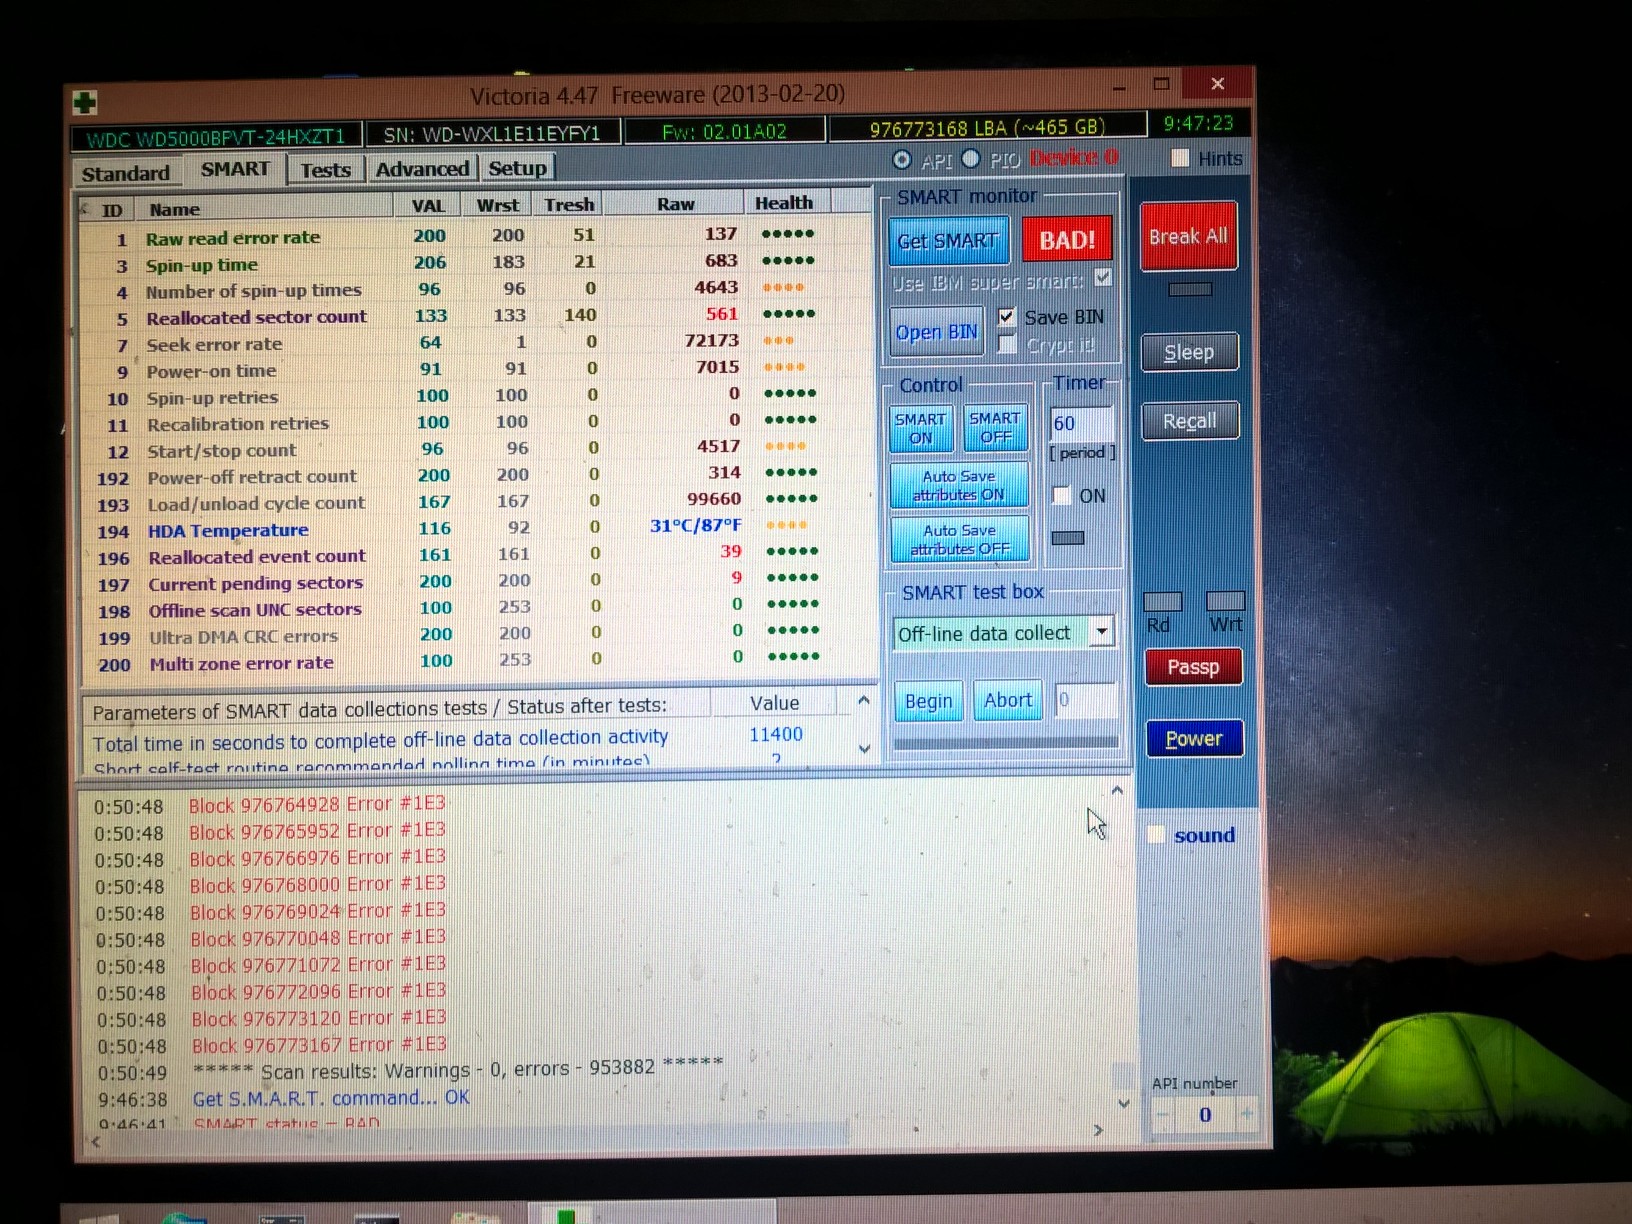This screenshot has width=1632, height=1224.
Task: Select the PIO radio button
Action: click(970, 159)
